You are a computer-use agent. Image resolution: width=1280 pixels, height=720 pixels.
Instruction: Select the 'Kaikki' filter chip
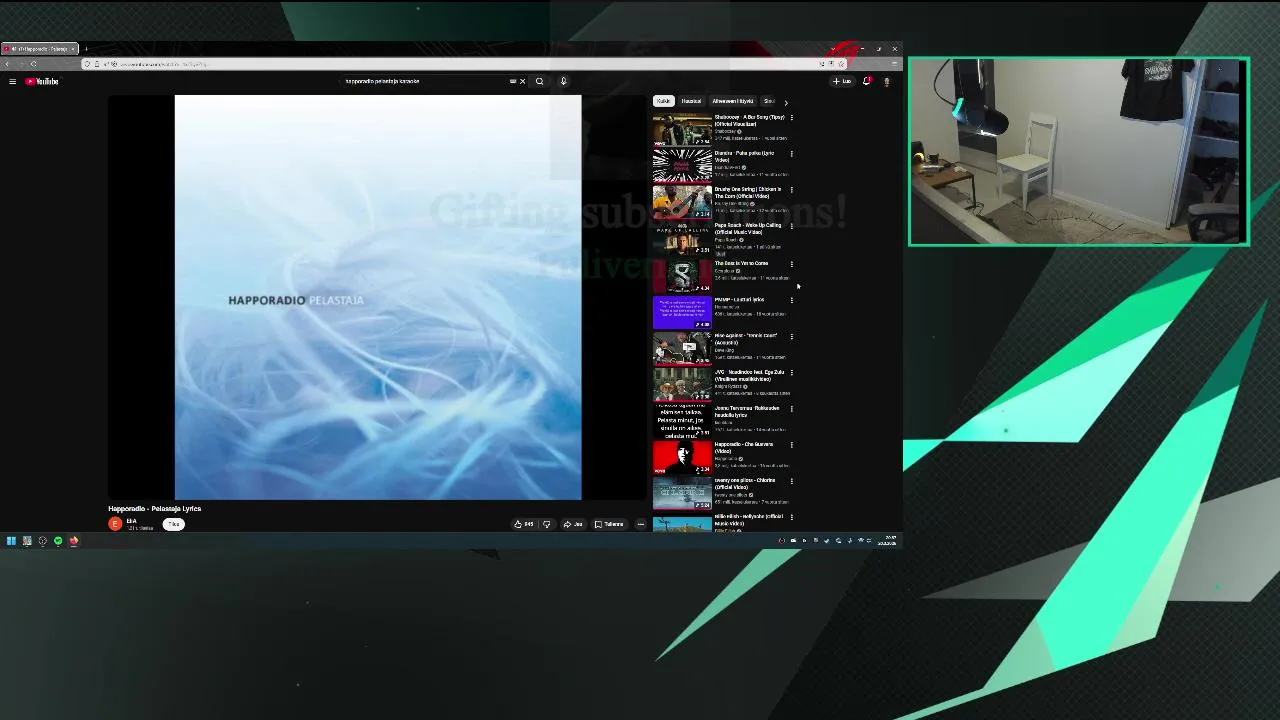pyautogui.click(x=663, y=101)
